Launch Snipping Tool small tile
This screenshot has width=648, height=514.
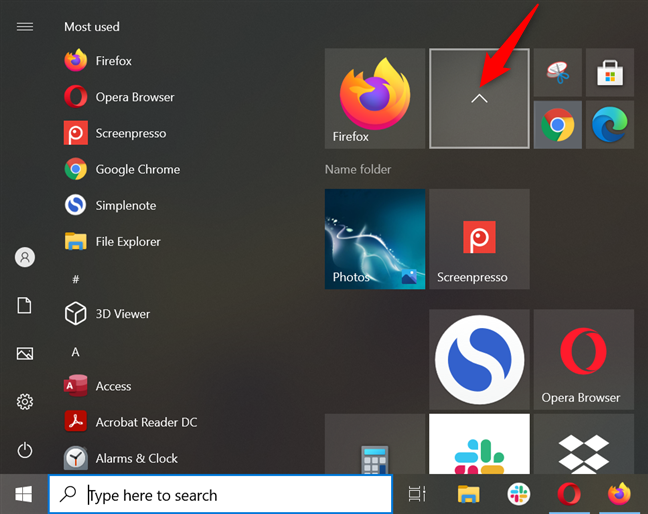click(x=557, y=72)
